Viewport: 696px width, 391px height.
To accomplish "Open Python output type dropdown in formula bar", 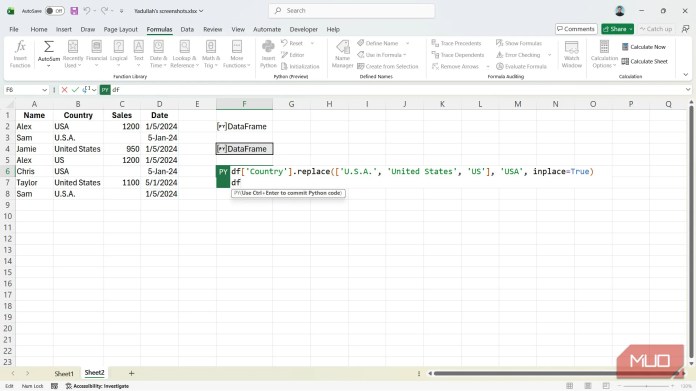I will coord(89,90).
